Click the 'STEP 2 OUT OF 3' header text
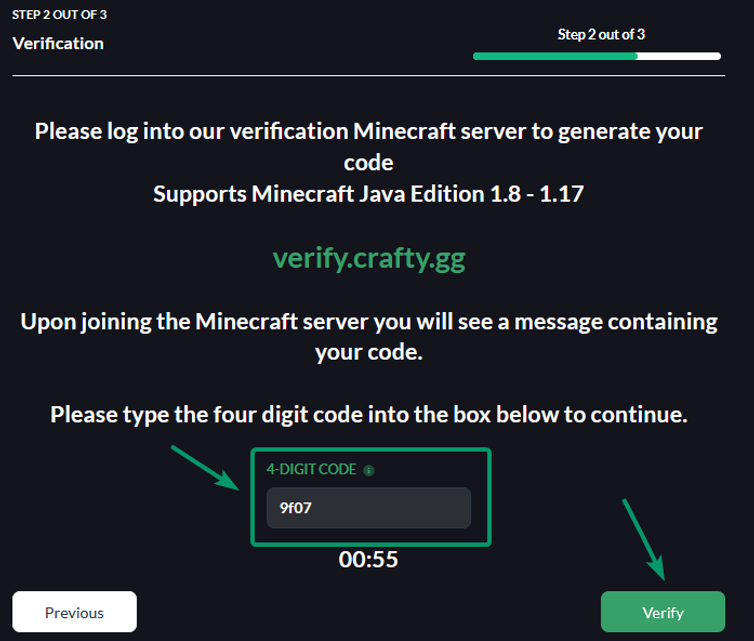The width and height of the screenshot is (754, 641). (x=60, y=15)
